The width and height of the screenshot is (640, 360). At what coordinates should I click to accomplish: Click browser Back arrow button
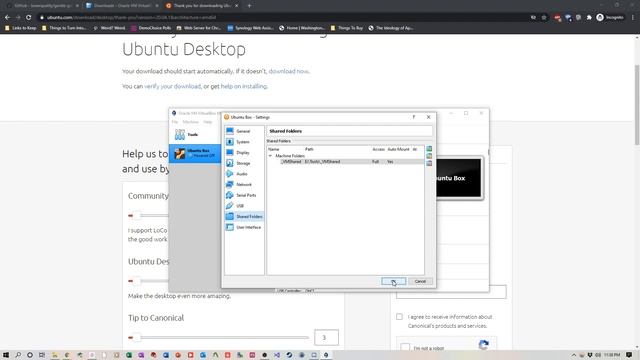pyautogui.click(x=7, y=18)
